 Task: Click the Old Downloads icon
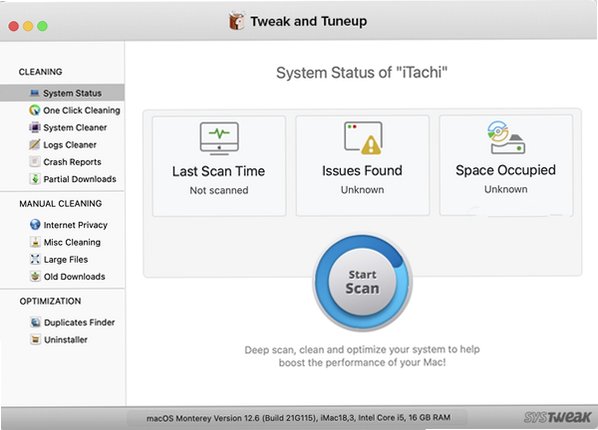click(x=35, y=276)
